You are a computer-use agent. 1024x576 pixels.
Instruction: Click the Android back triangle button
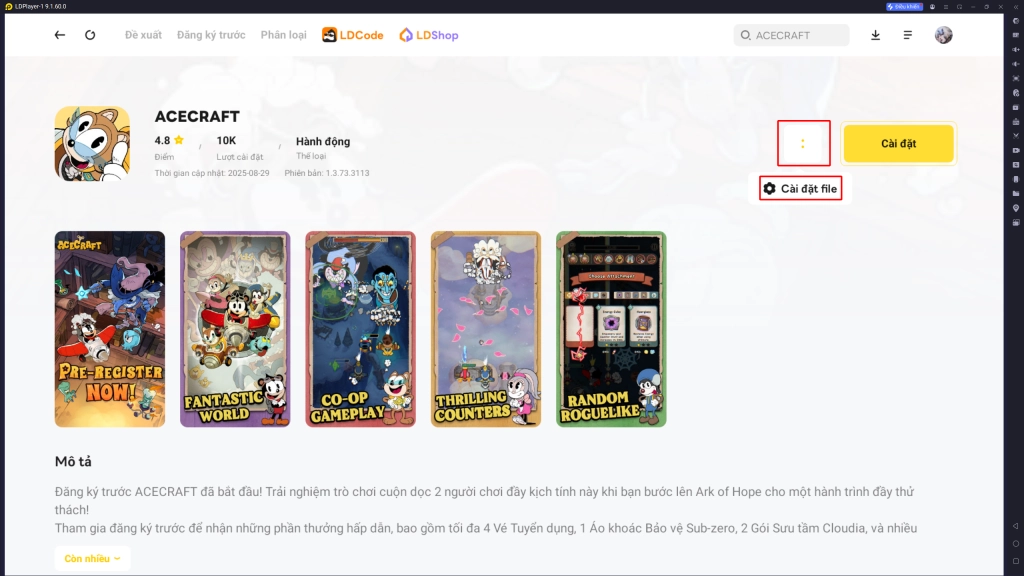point(1016,526)
